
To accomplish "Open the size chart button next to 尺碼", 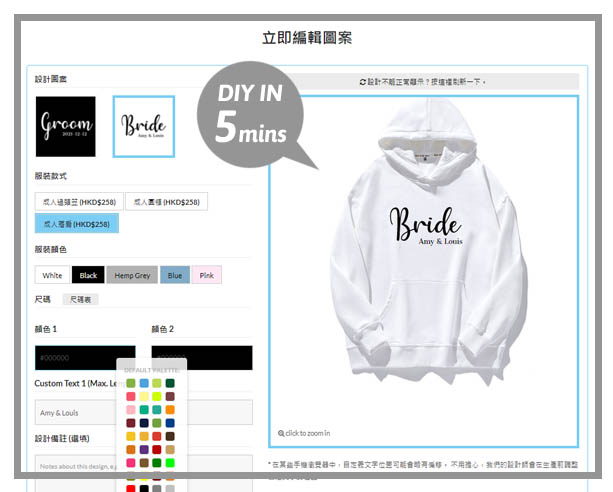I will pyautogui.click(x=80, y=300).
